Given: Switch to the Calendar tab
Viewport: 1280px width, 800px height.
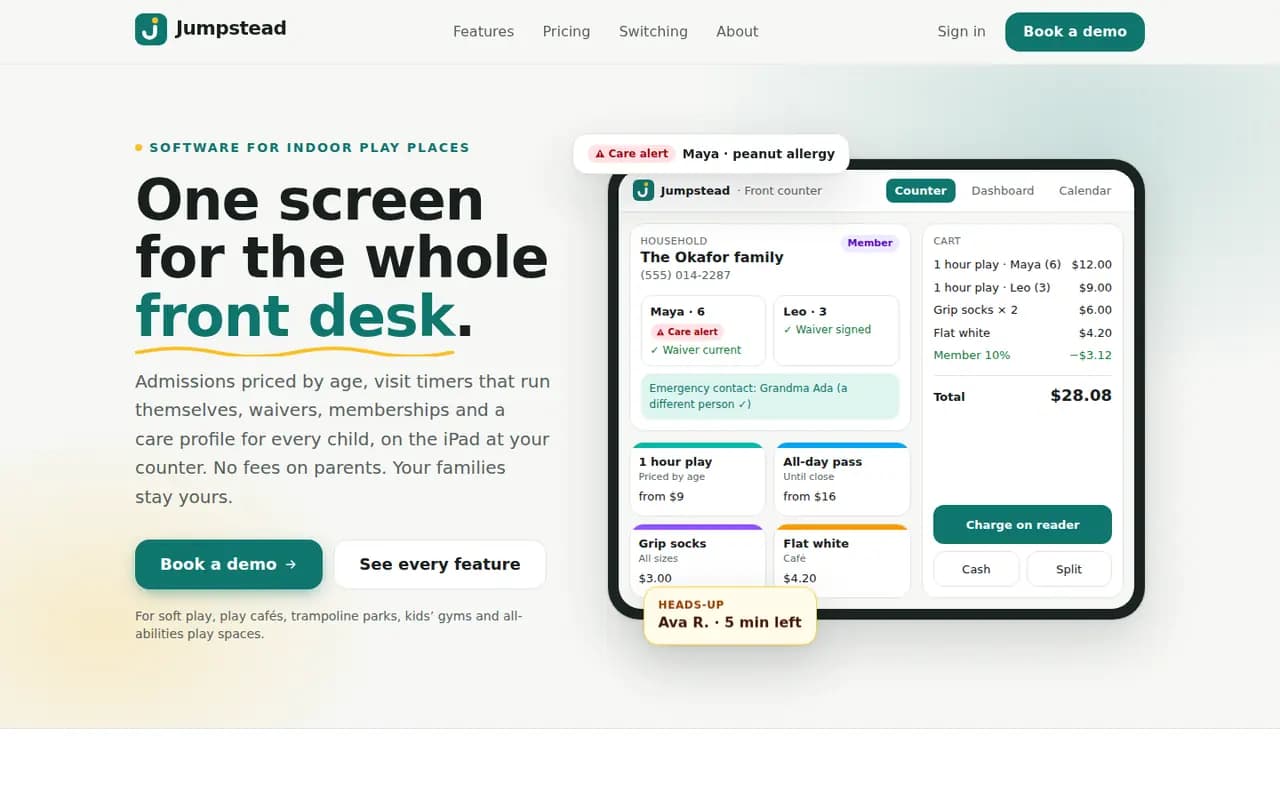Looking at the screenshot, I should point(1085,190).
